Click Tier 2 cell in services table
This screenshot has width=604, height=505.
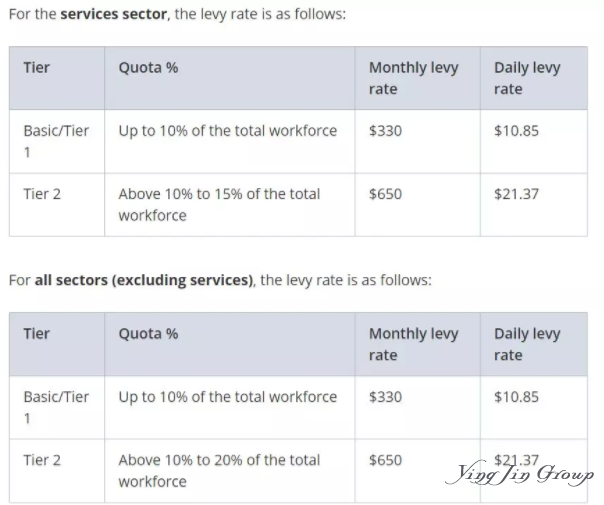57,205
